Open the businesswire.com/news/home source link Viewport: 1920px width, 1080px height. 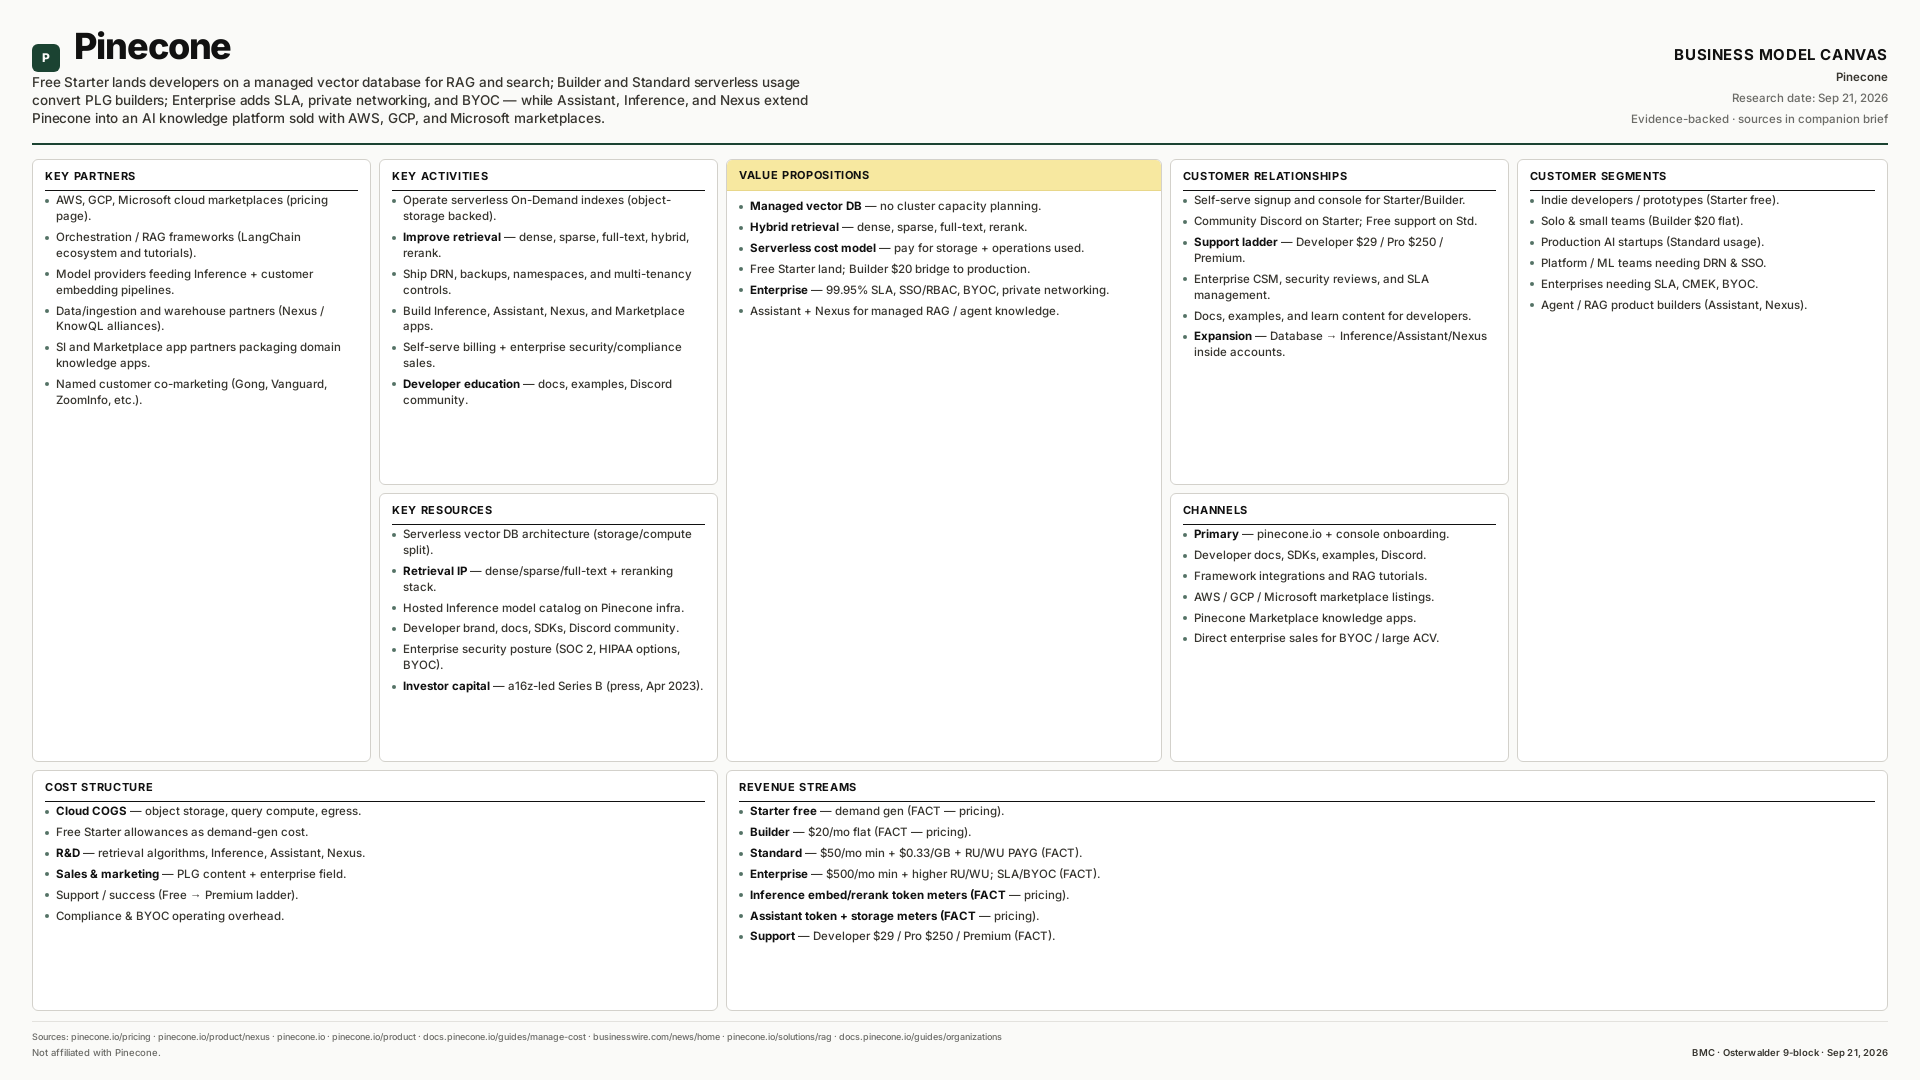click(656, 1037)
